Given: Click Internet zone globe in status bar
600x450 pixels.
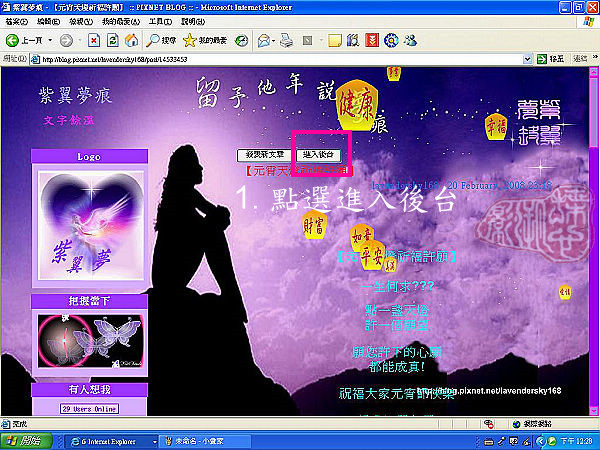Looking at the screenshot, I should pos(517,424).
